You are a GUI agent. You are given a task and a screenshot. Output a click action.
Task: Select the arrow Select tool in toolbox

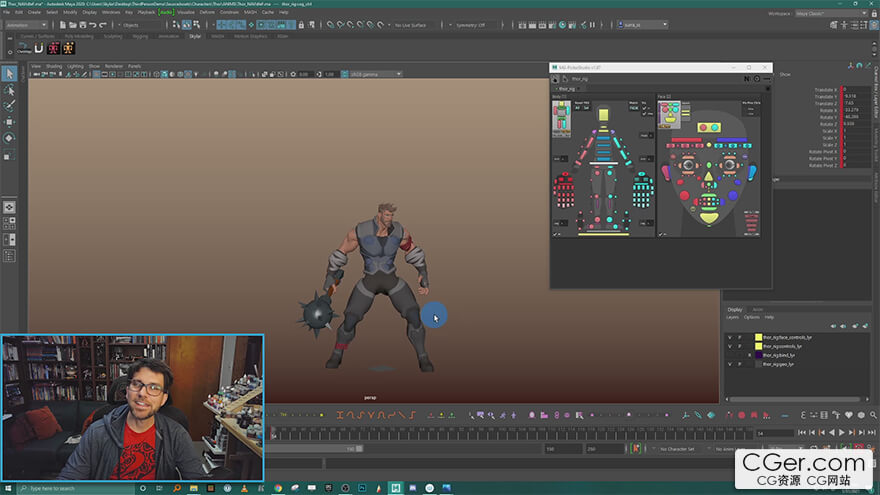tap(9, 73)
